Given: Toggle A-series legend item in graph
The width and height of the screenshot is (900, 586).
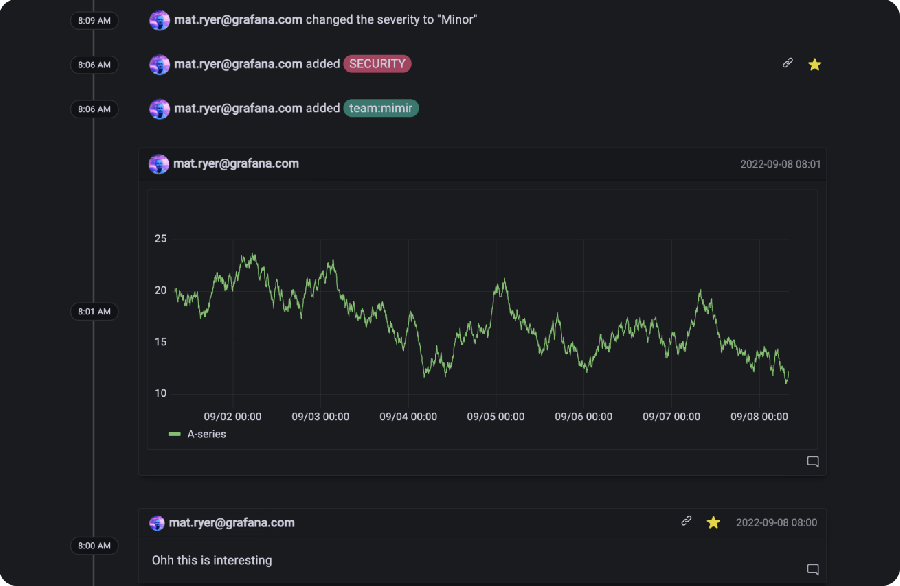Looking at the screenshot, I should pyautogui.click(x=206, y=434).
